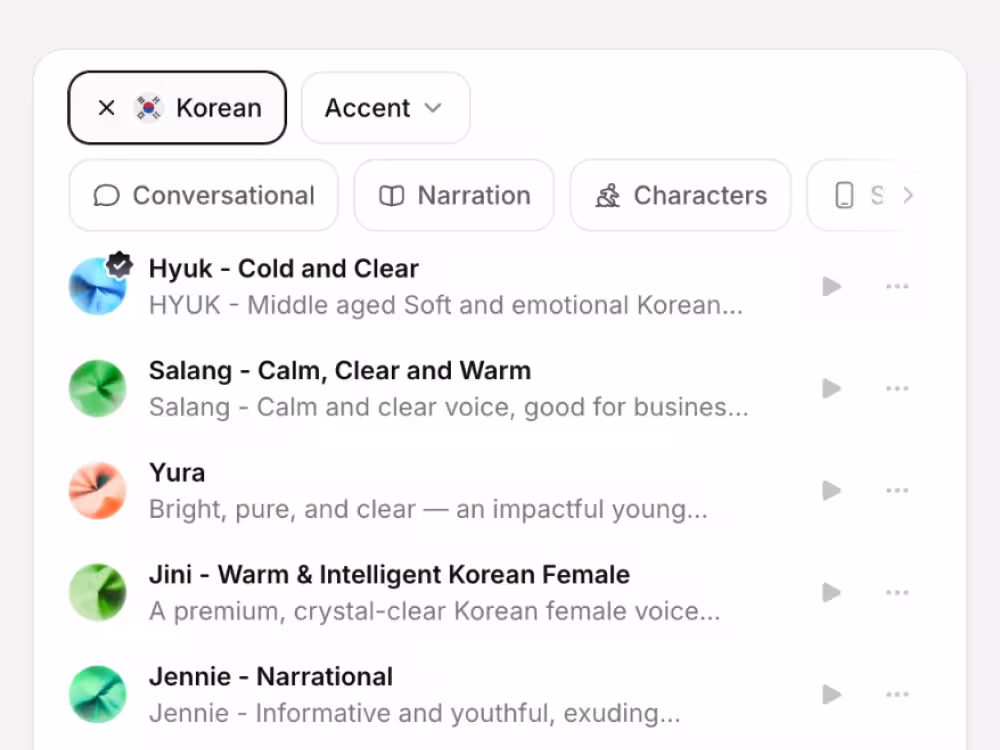The height and width of the screenshot is (750, 1000).
Task: Show more category filters with right chevron
Action: [x=908, y=195]
